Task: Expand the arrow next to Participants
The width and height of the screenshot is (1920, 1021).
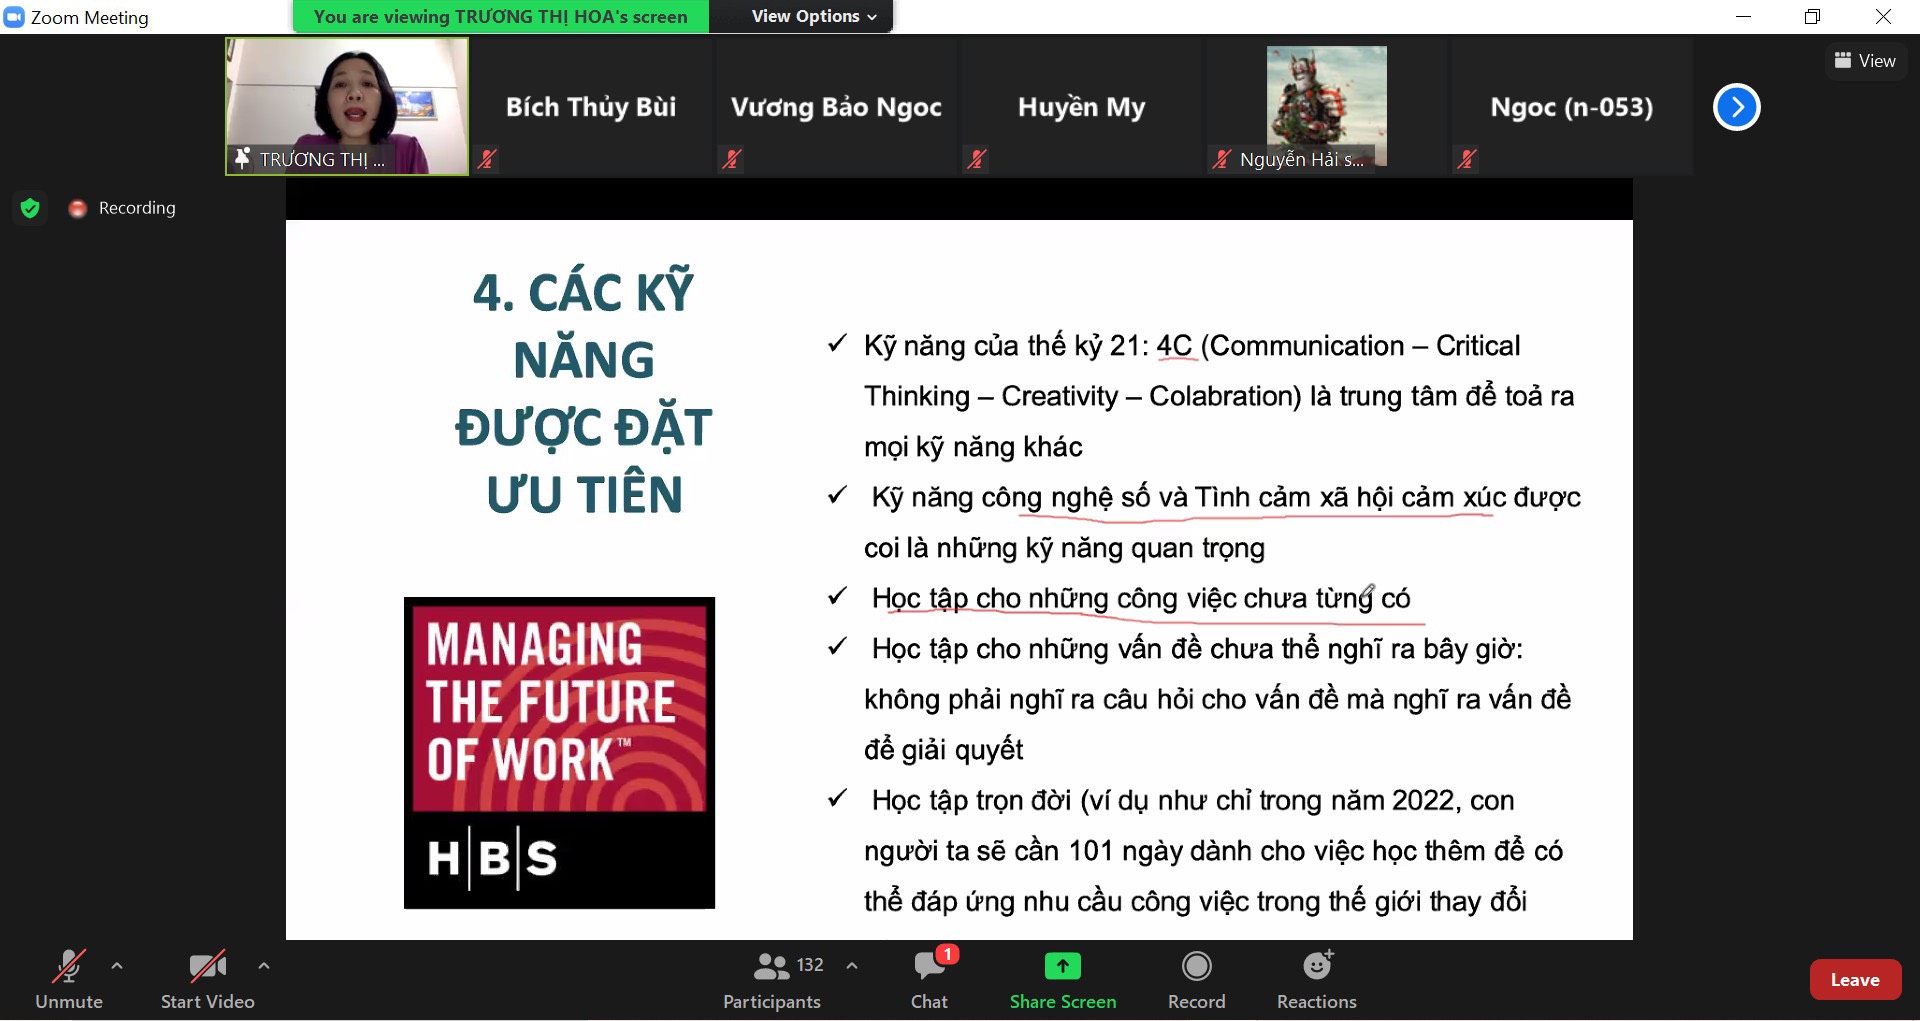Action: [852, 966]
